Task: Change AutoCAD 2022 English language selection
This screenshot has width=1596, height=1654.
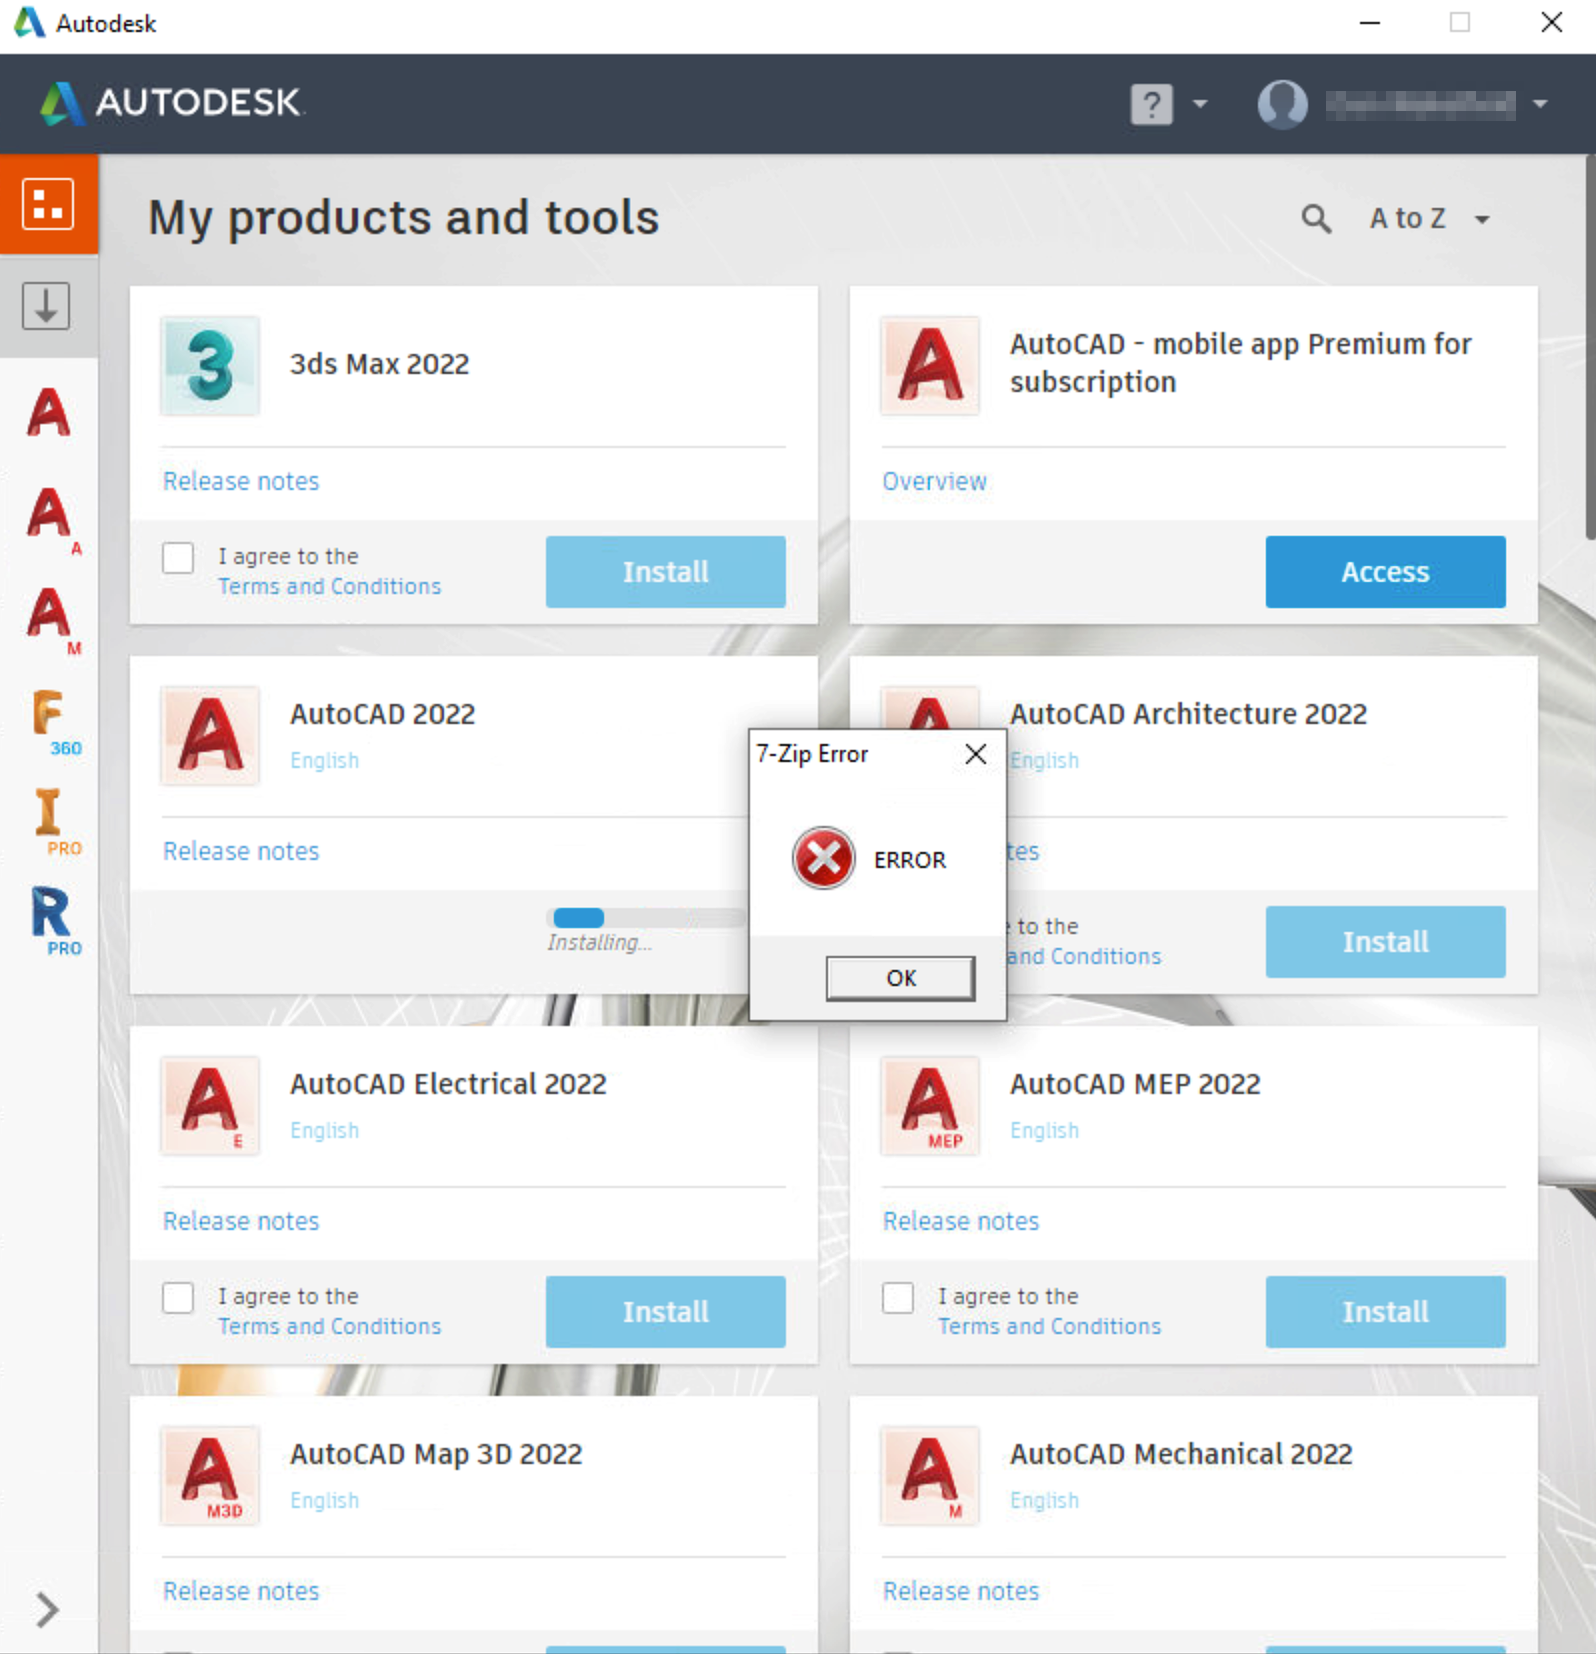Action: coord(324,760)
